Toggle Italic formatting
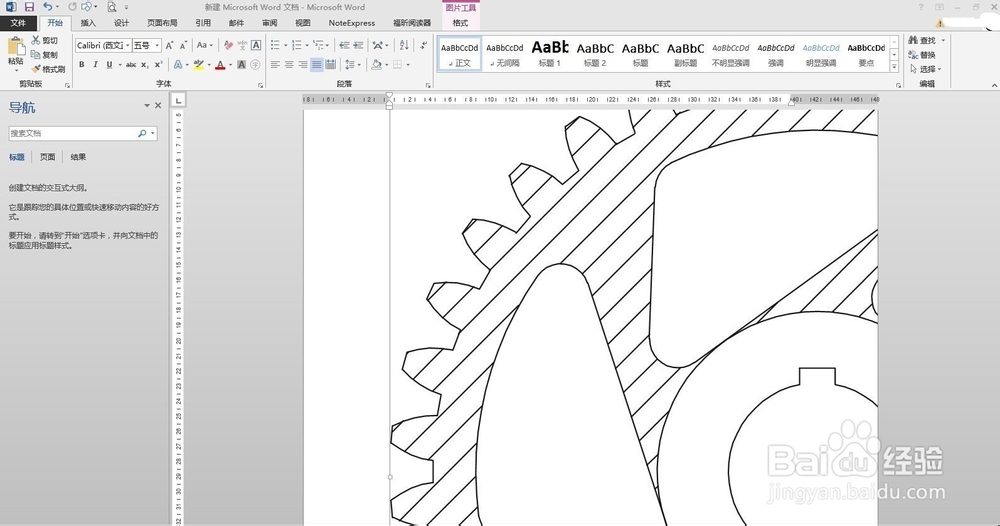This screenshot has width=1000, height=526. tap(95, 64)
